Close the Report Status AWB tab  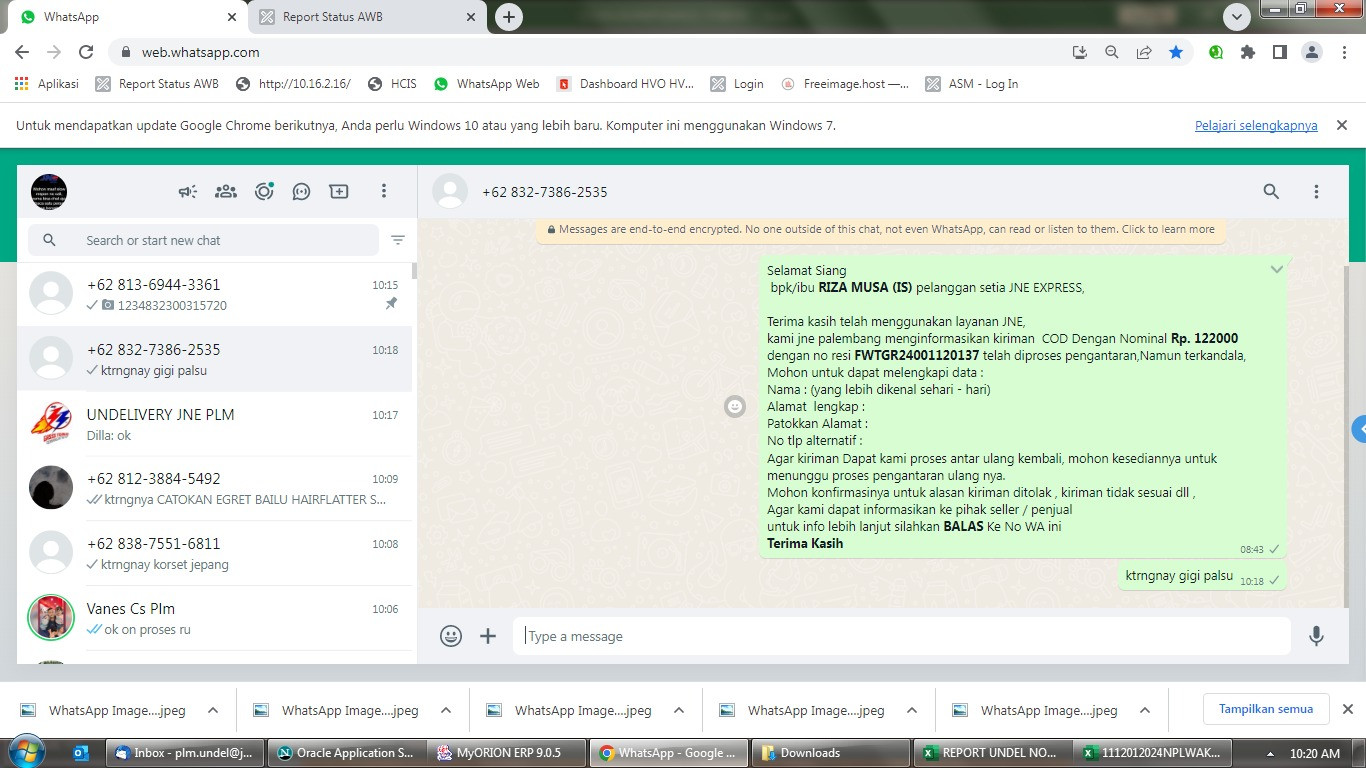(471, 17)
